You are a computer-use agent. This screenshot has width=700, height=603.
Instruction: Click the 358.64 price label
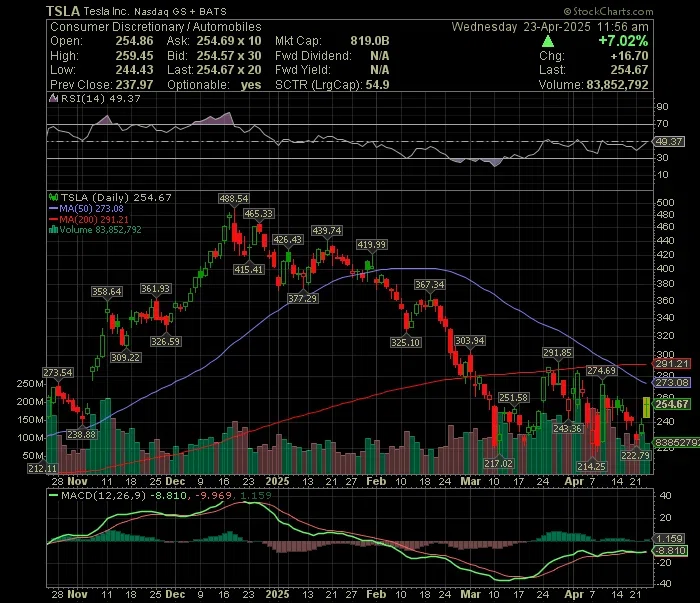pos(107,291)
